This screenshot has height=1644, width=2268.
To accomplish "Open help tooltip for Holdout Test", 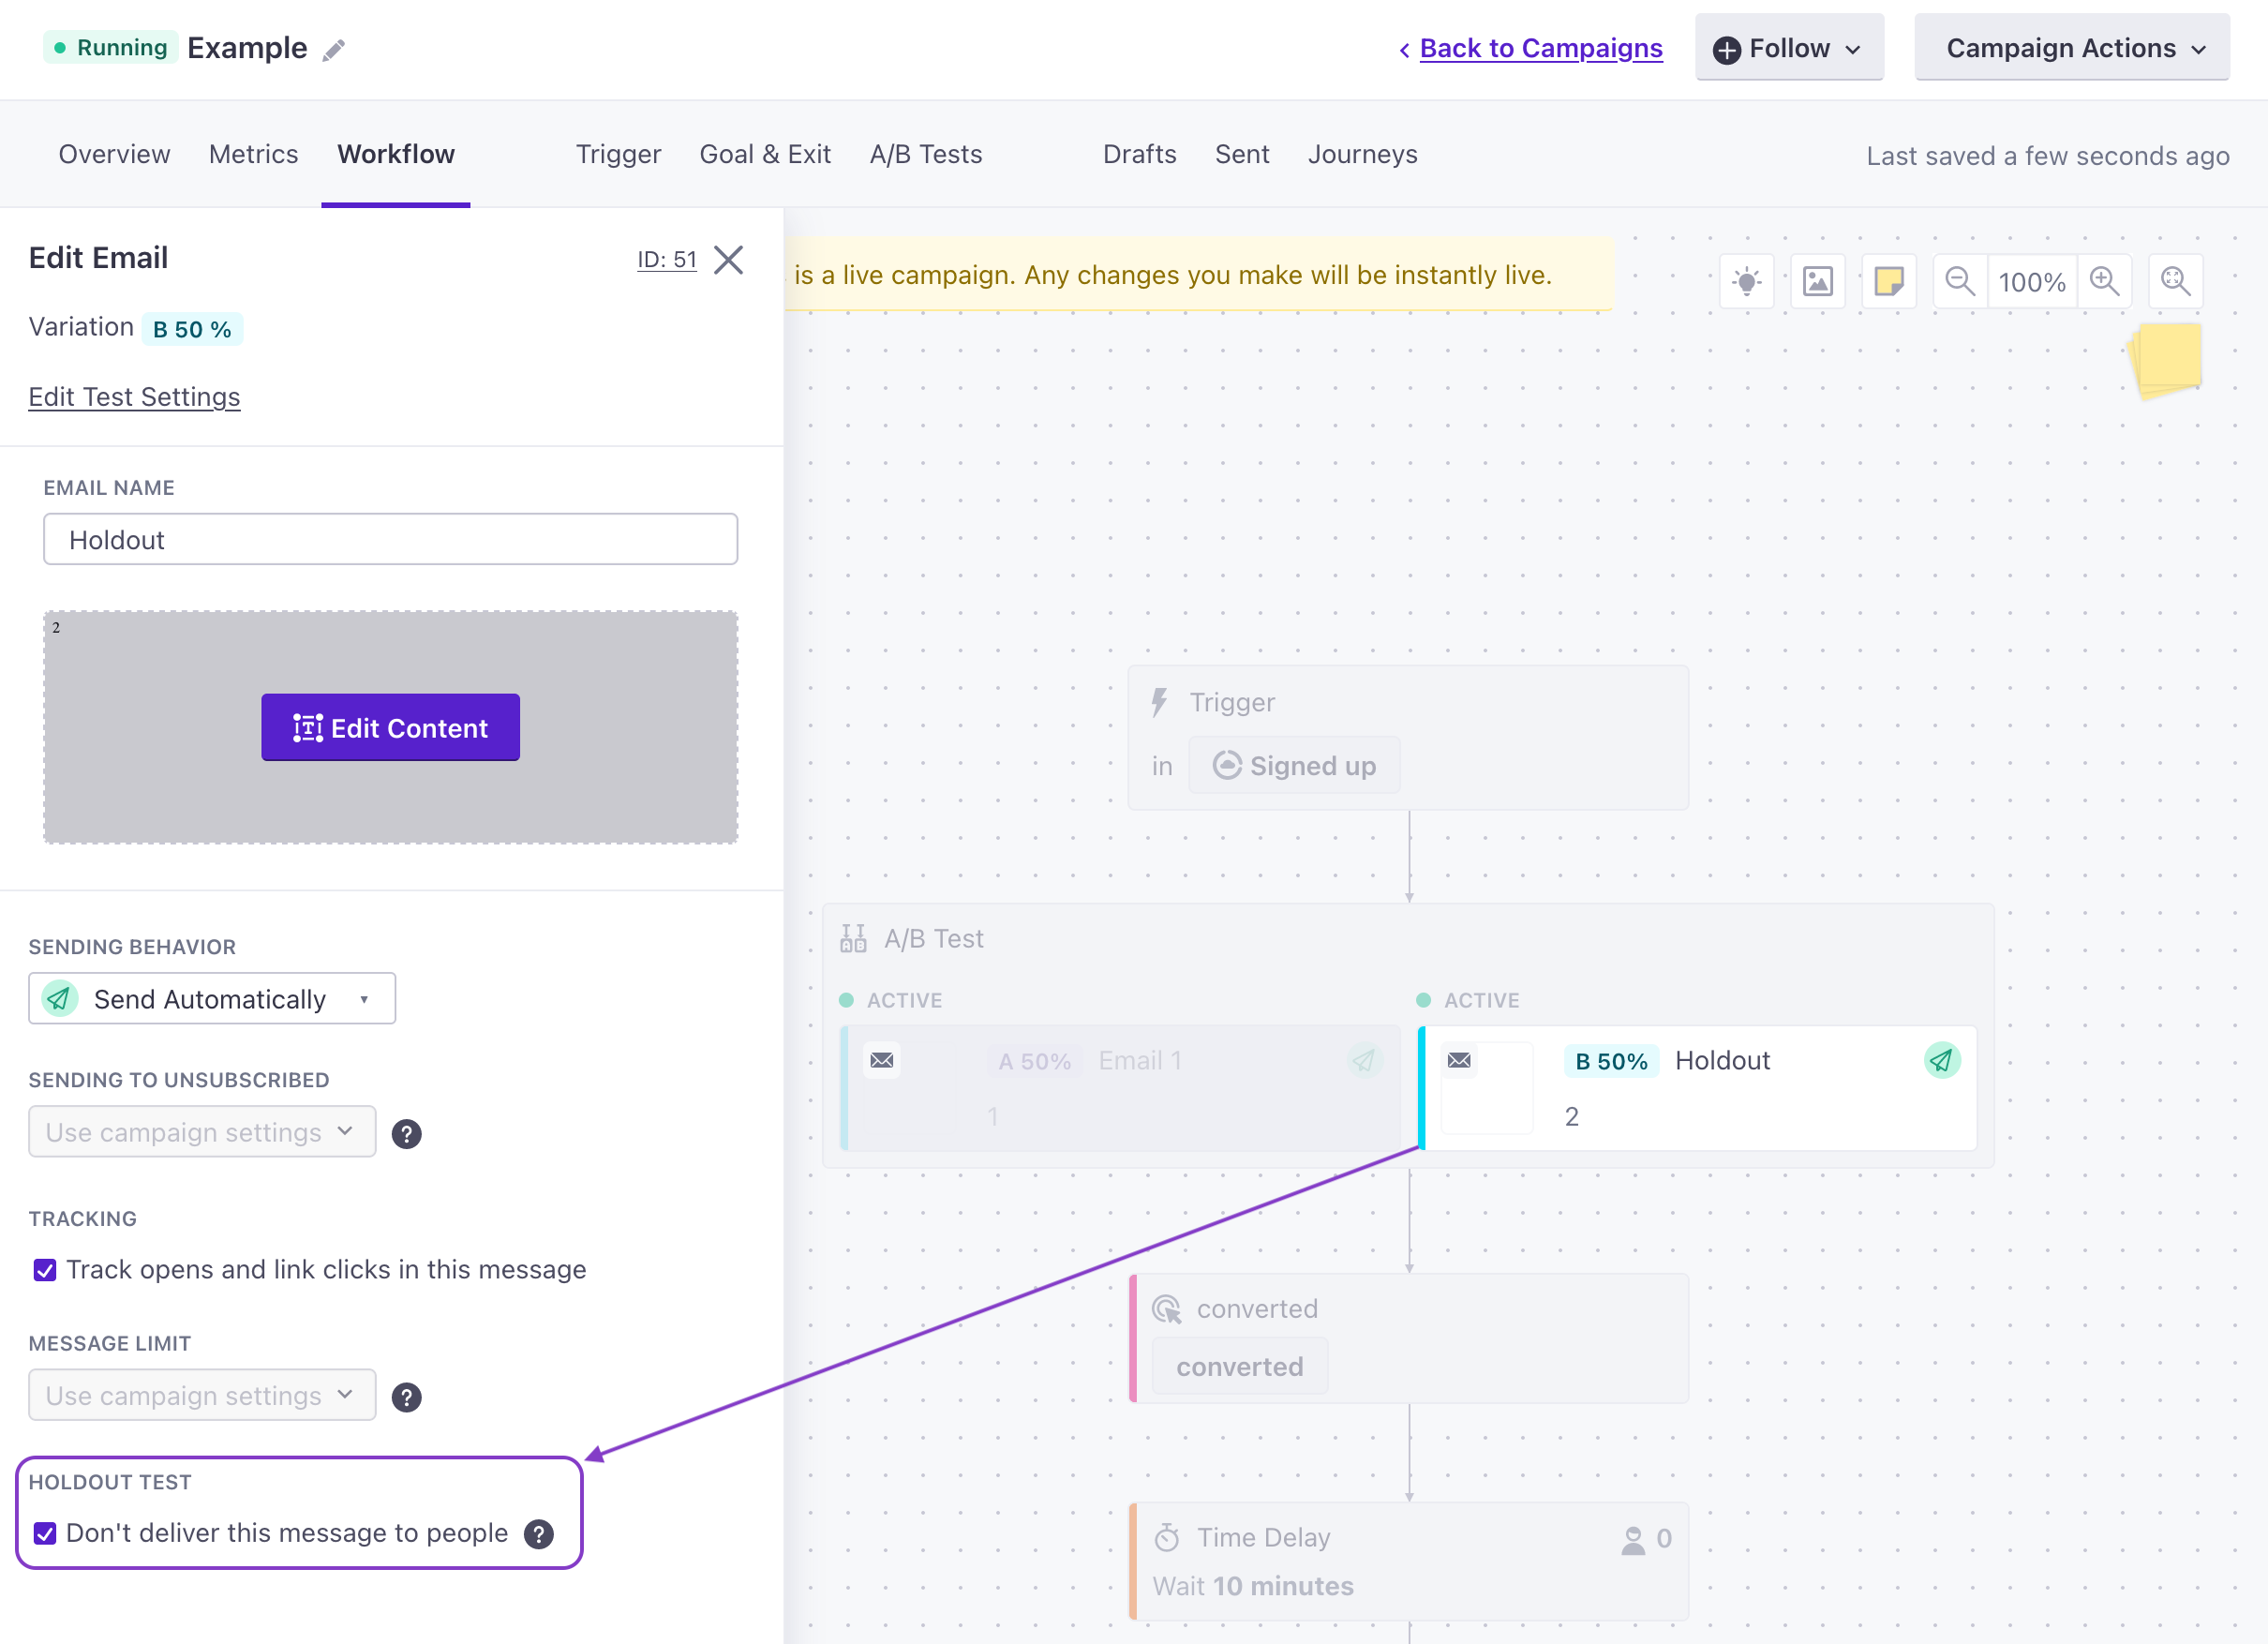I will 539,1534.
